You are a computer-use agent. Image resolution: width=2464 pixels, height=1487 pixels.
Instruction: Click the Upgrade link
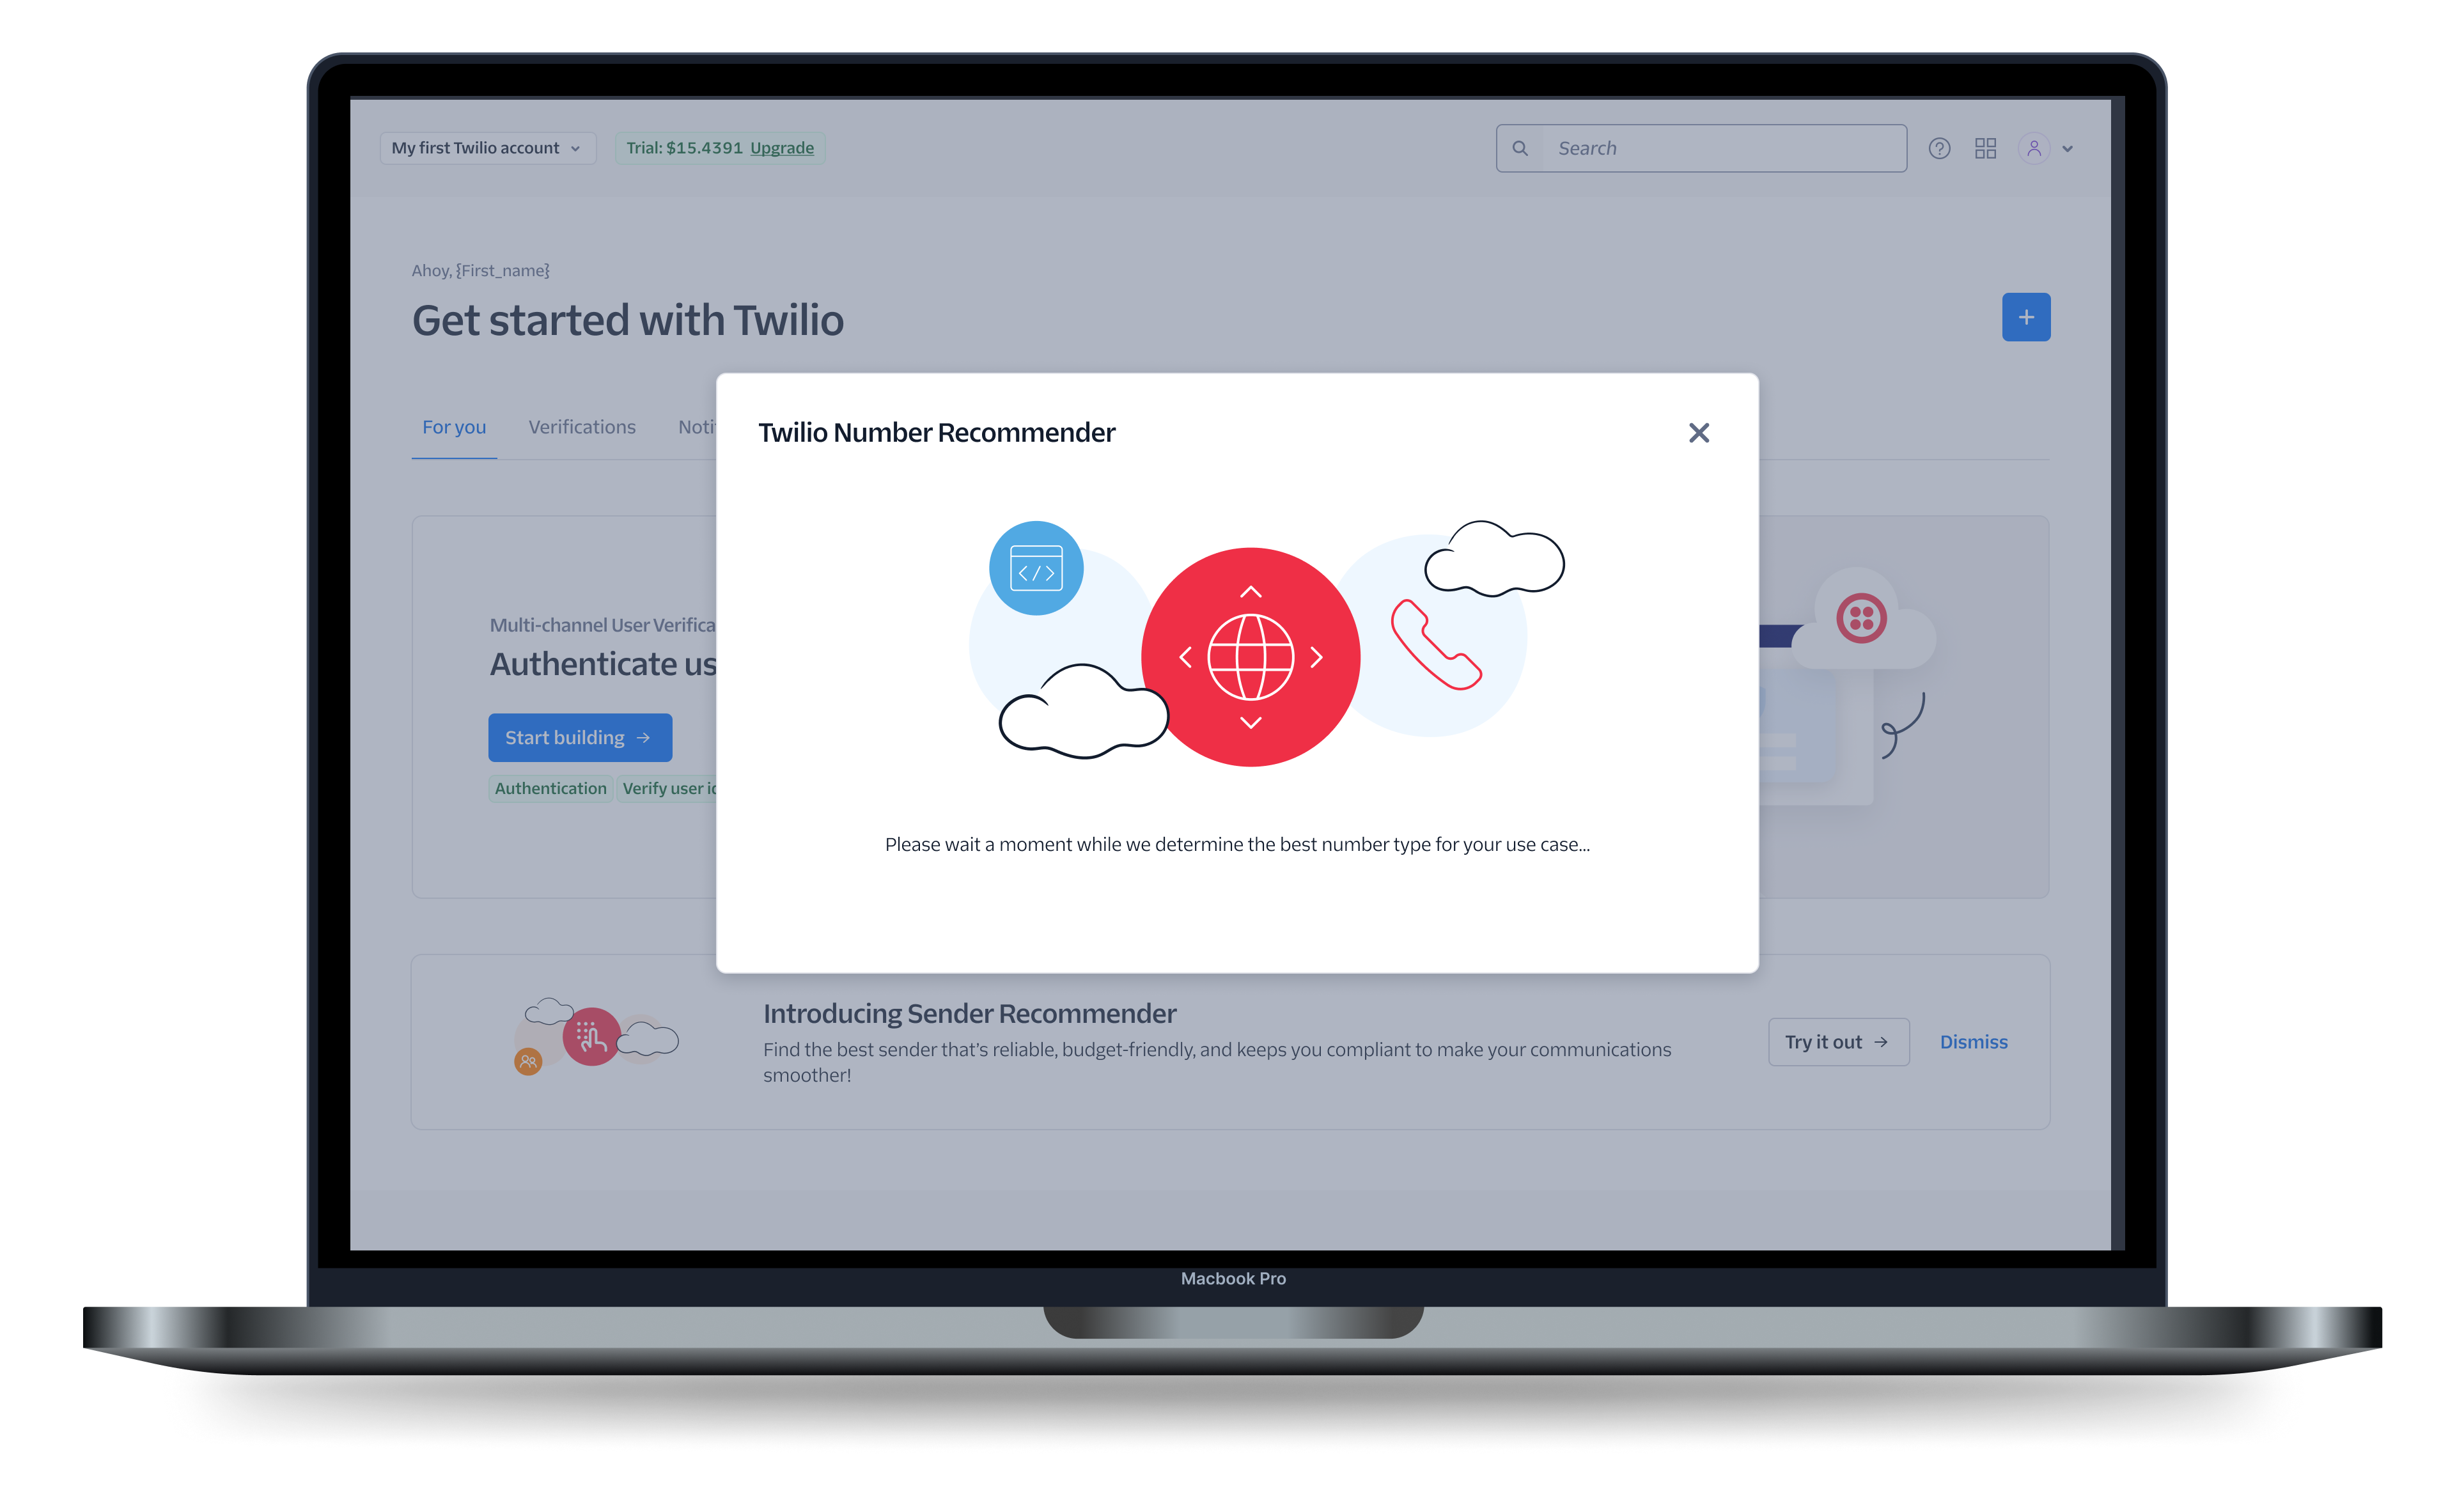[x=782, y=148]
